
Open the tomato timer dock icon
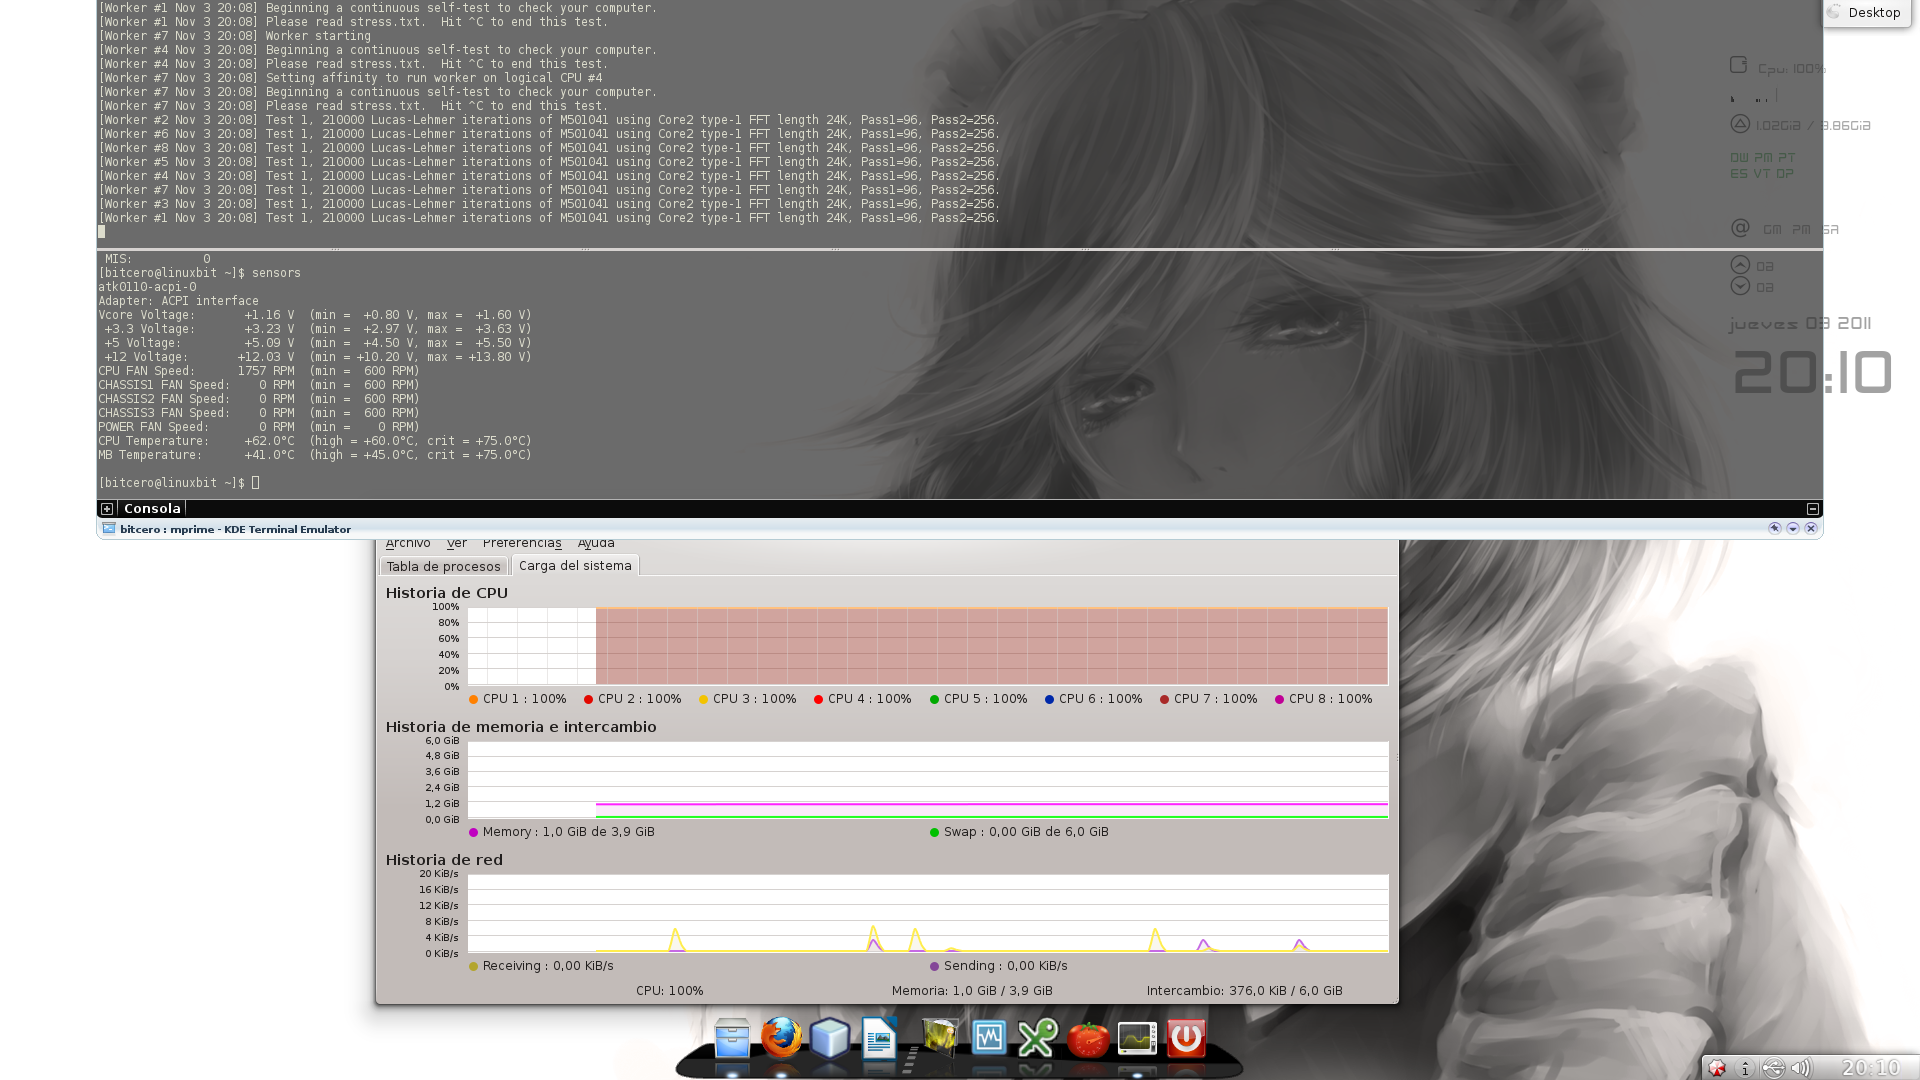pyautogui.click(x=1087, y=1039)
